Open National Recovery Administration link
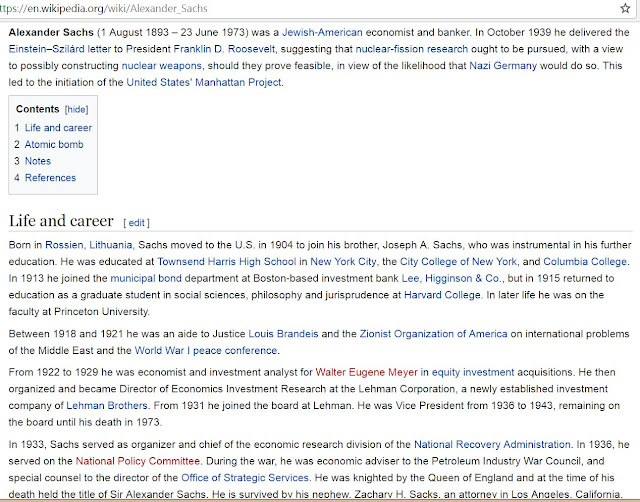The width and height of the screenshot is (640, 502). [492, 445]
